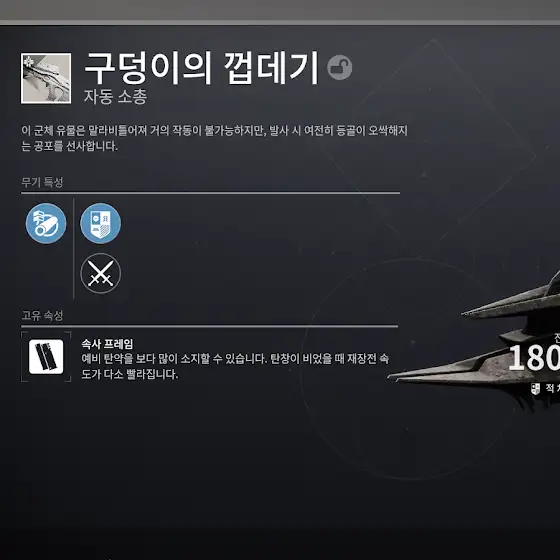Select the 고유 속성 section header
Screen dimensions: 560x560
click(x=42, y=315)
